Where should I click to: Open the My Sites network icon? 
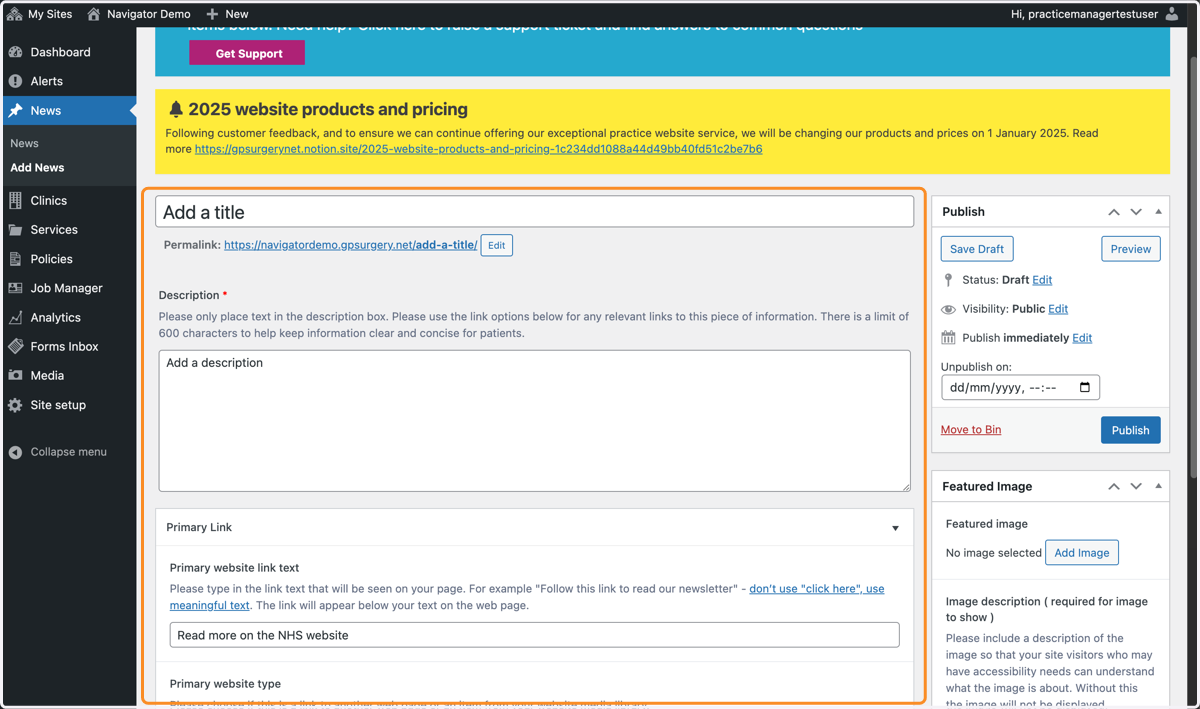14,14
